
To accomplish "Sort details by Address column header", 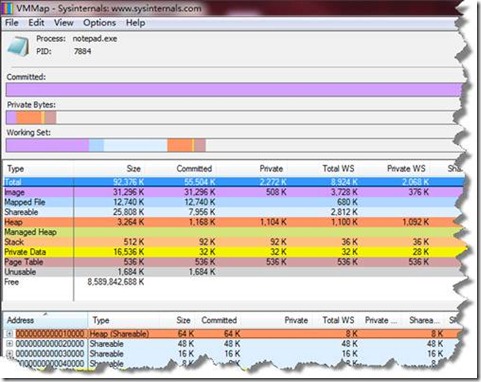I will (x=45, y=320).
